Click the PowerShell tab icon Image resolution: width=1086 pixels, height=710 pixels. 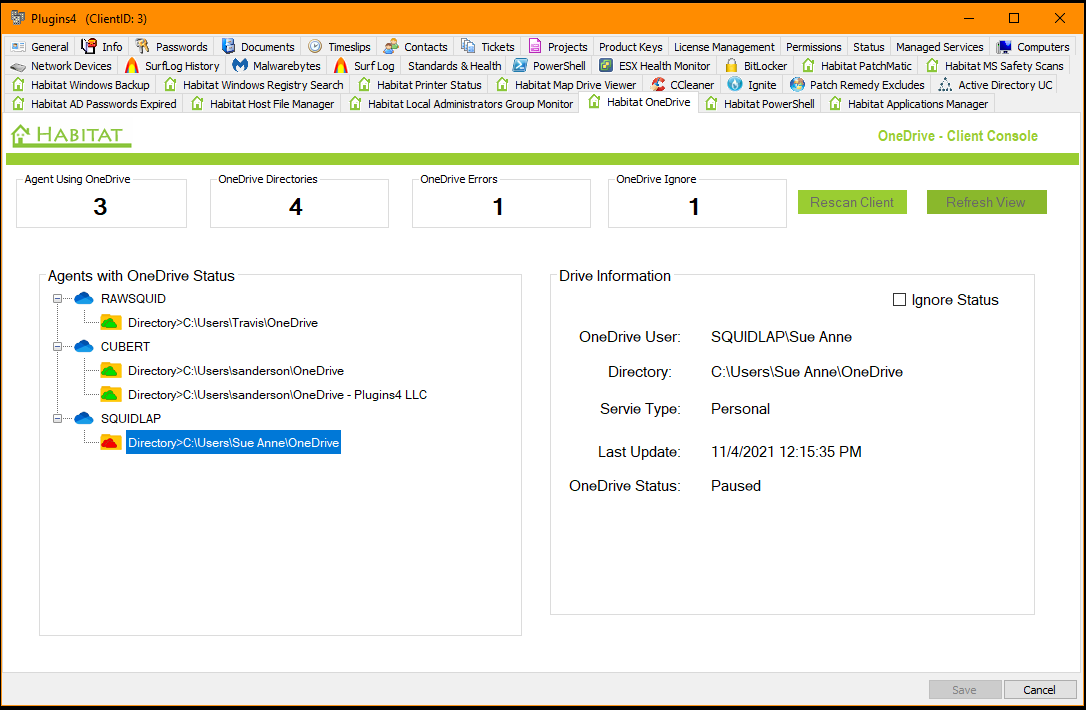[520, 66]
